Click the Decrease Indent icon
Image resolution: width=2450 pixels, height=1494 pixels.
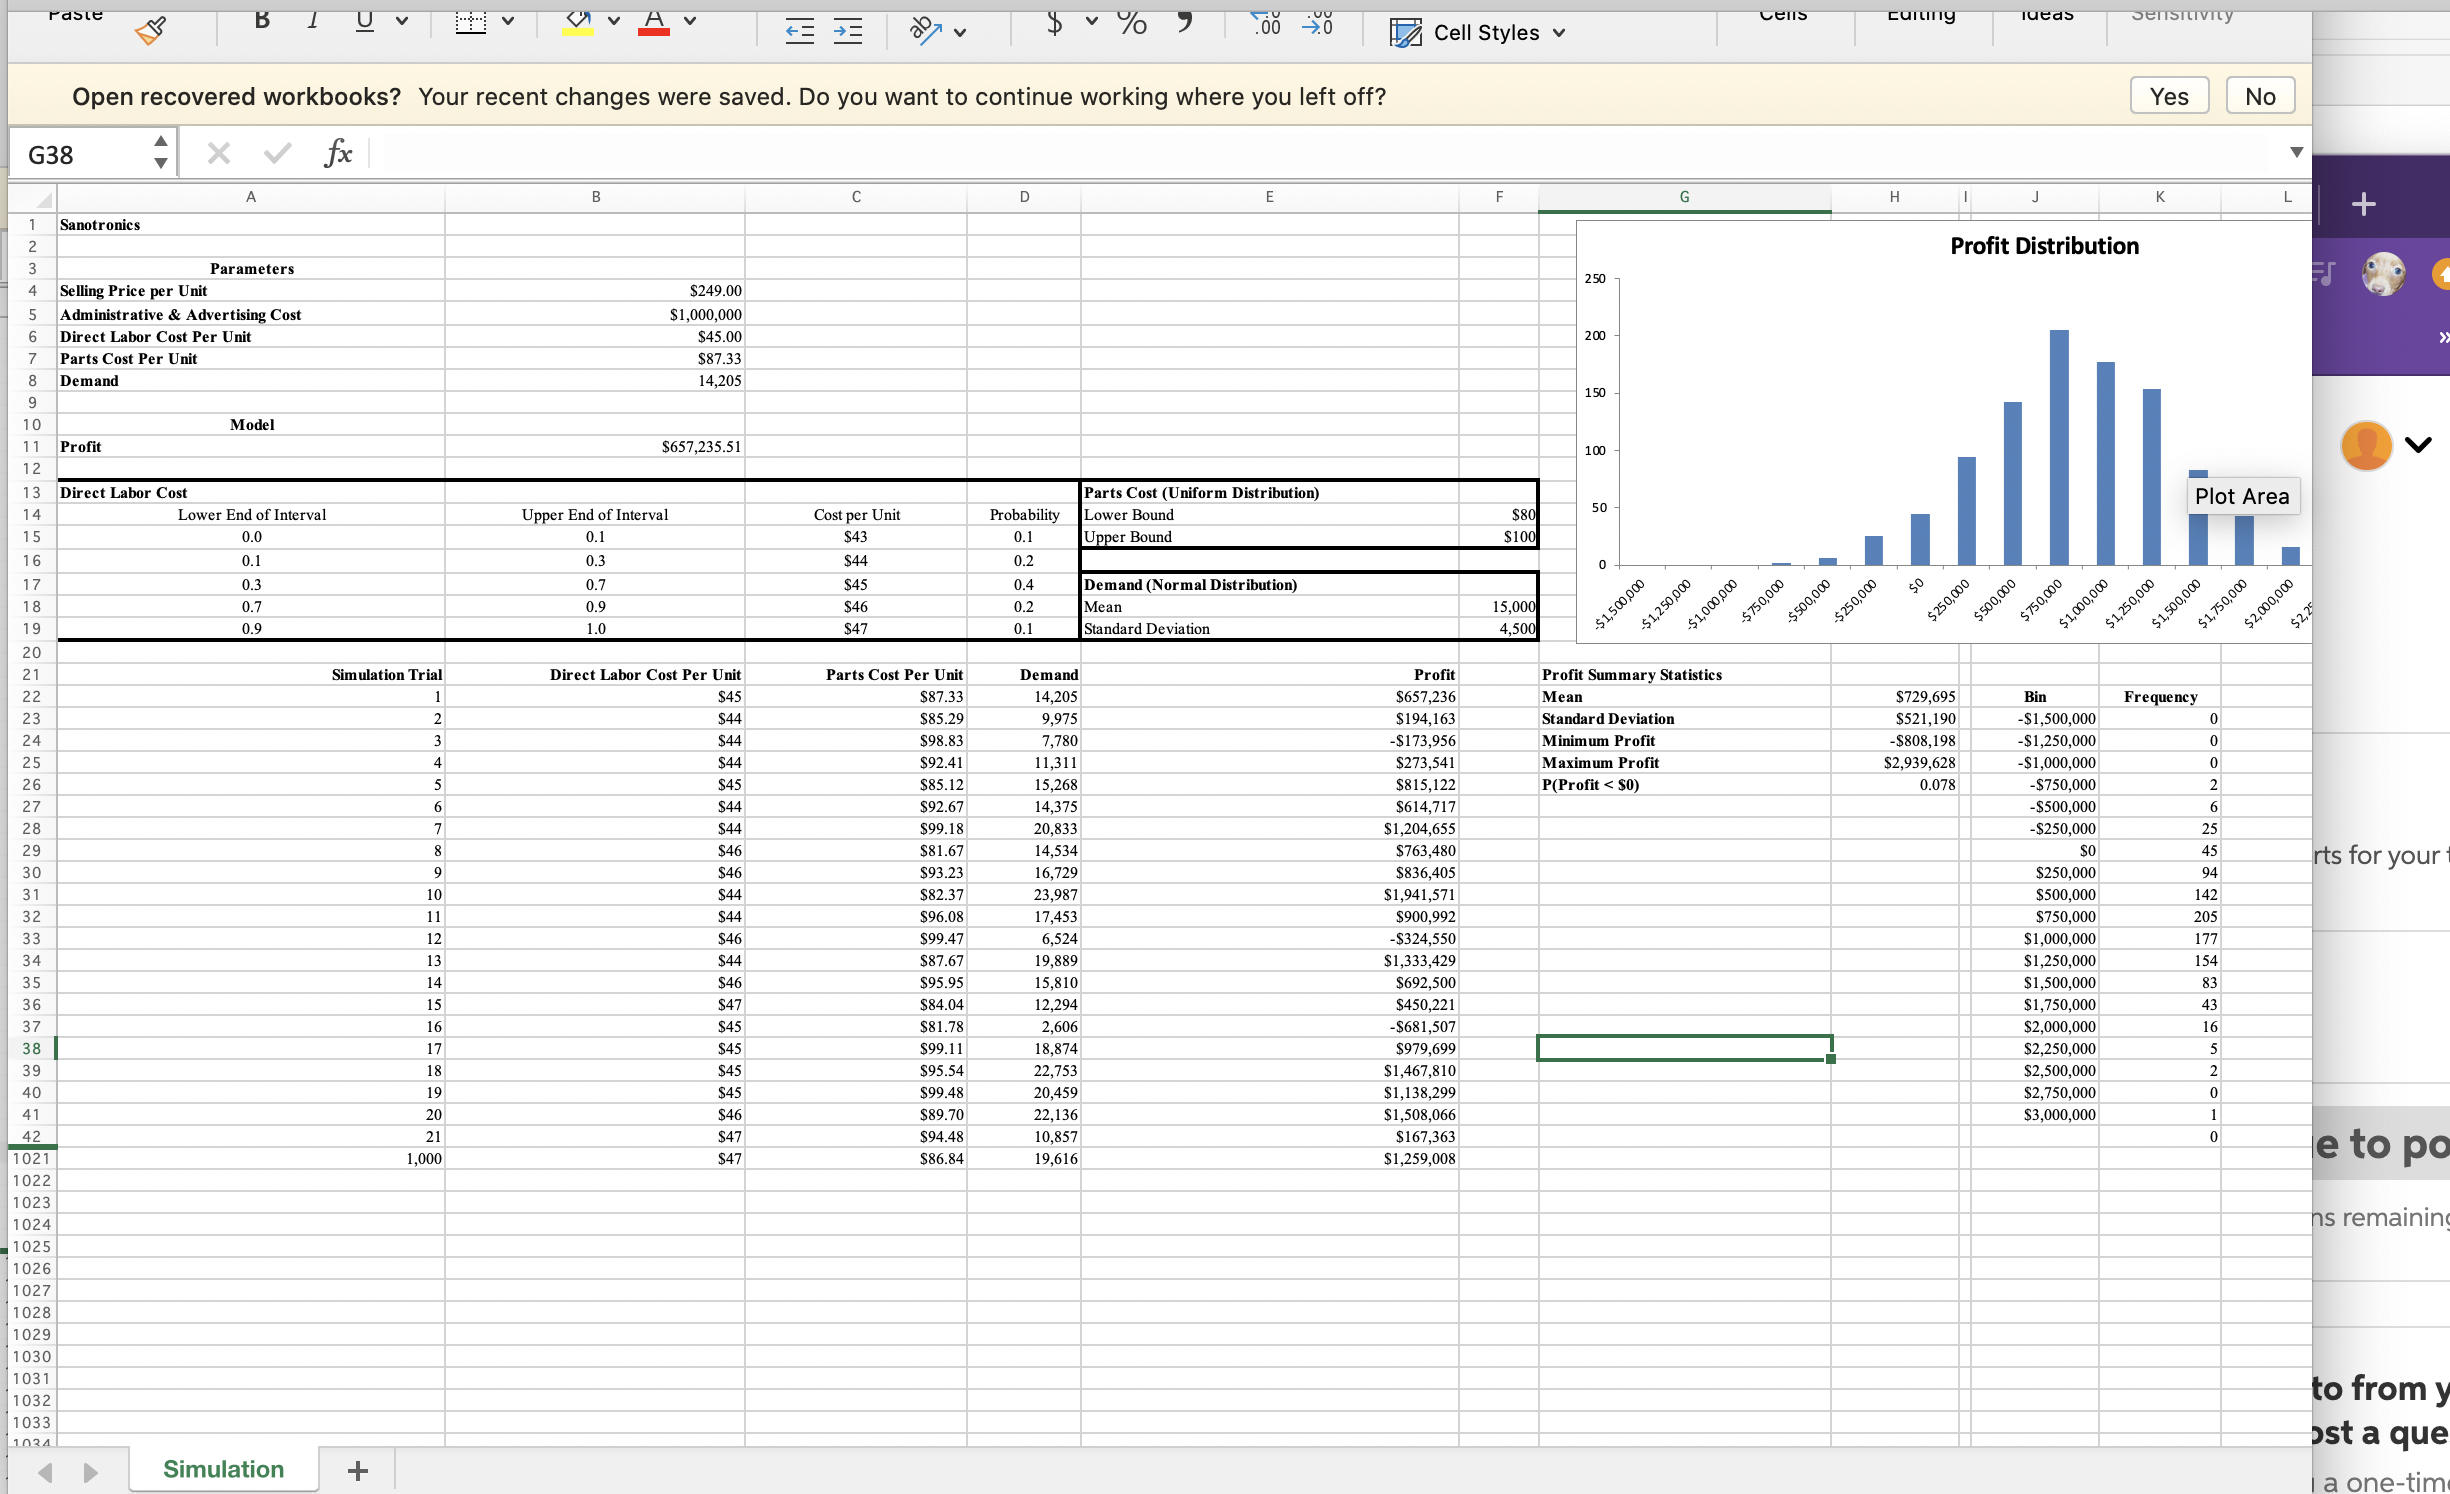(x=799, y=31)
